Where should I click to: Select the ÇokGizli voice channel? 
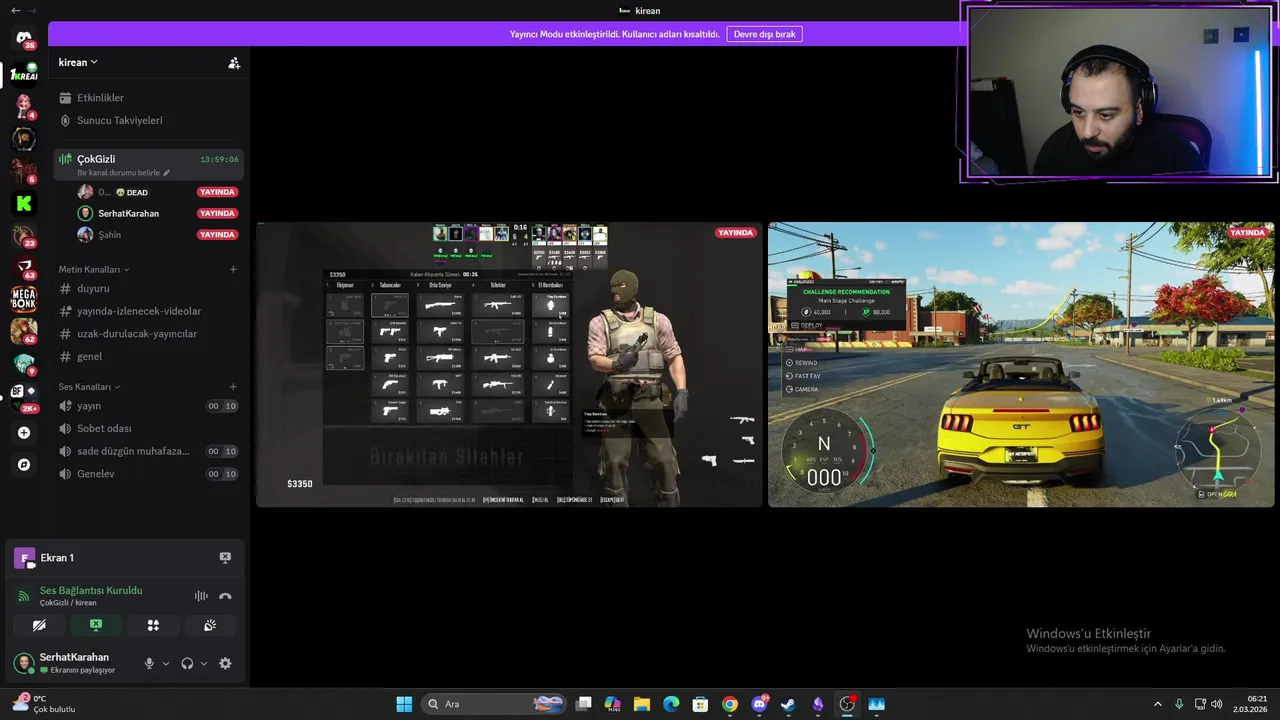coord(148,164)
